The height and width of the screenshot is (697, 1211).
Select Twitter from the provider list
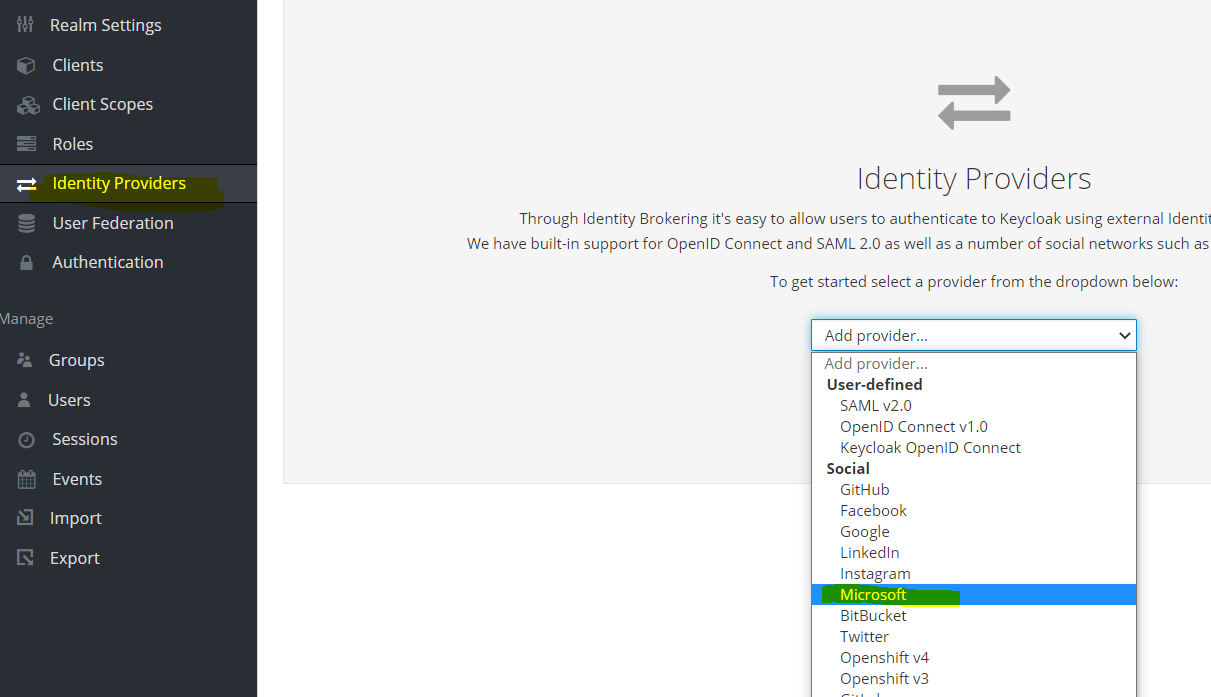click(864, 636)
